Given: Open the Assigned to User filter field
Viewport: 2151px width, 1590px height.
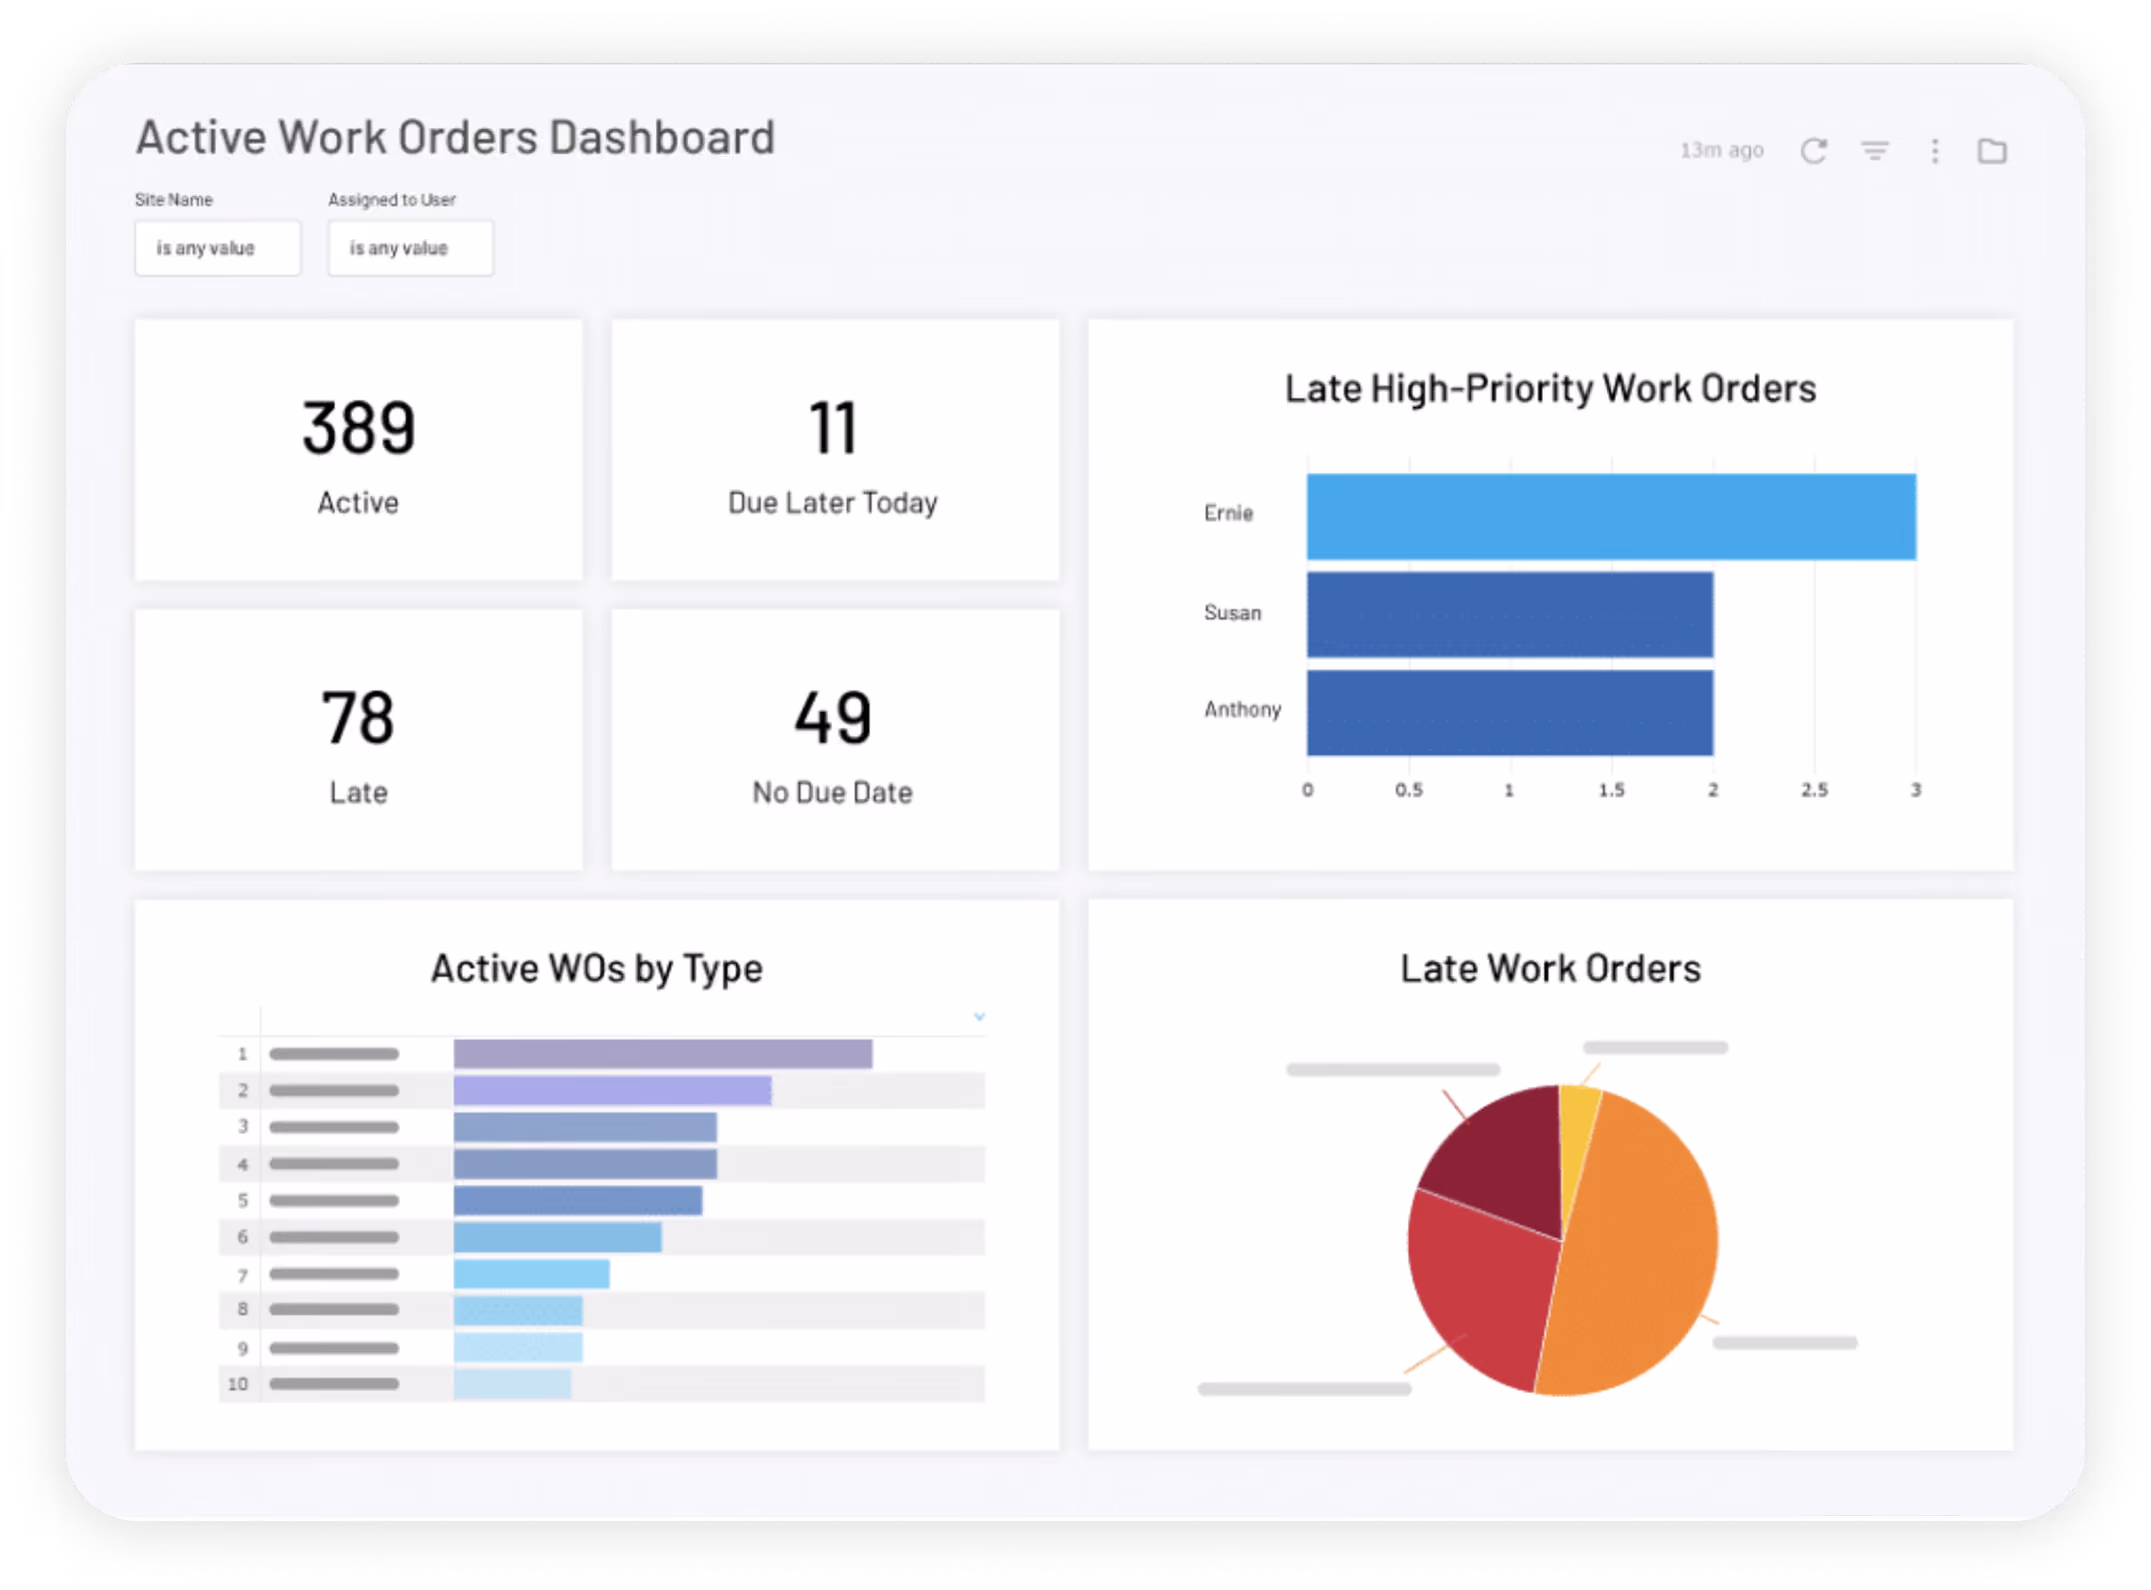Looking at the screenshot, I should point(410,248).
